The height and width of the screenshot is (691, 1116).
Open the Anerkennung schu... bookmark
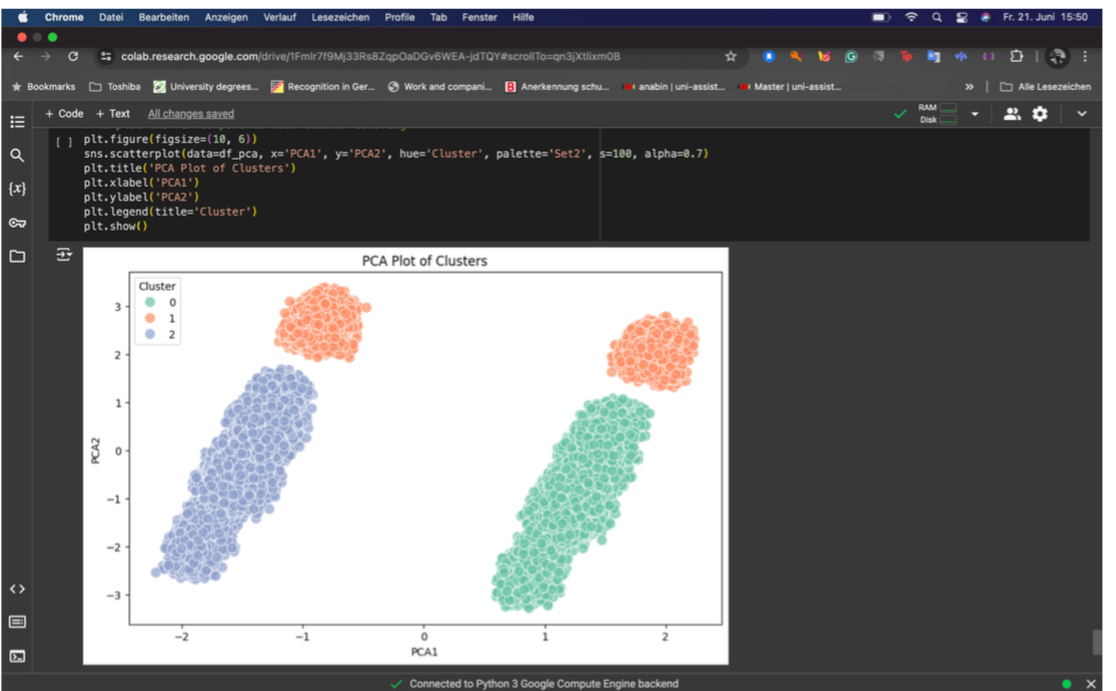[x=557, y=87]
